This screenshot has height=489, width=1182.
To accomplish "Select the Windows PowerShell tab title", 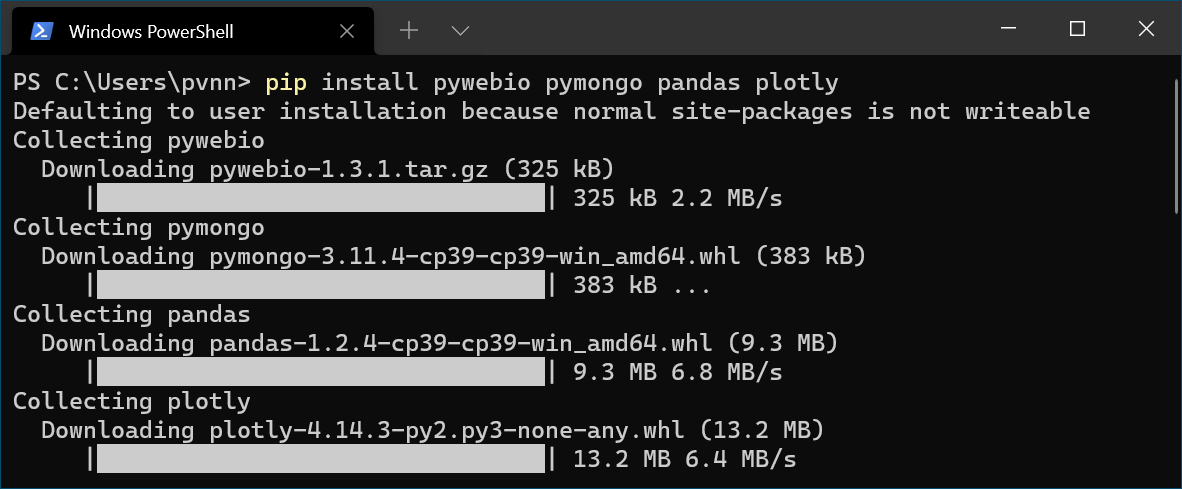I will 151,32.
